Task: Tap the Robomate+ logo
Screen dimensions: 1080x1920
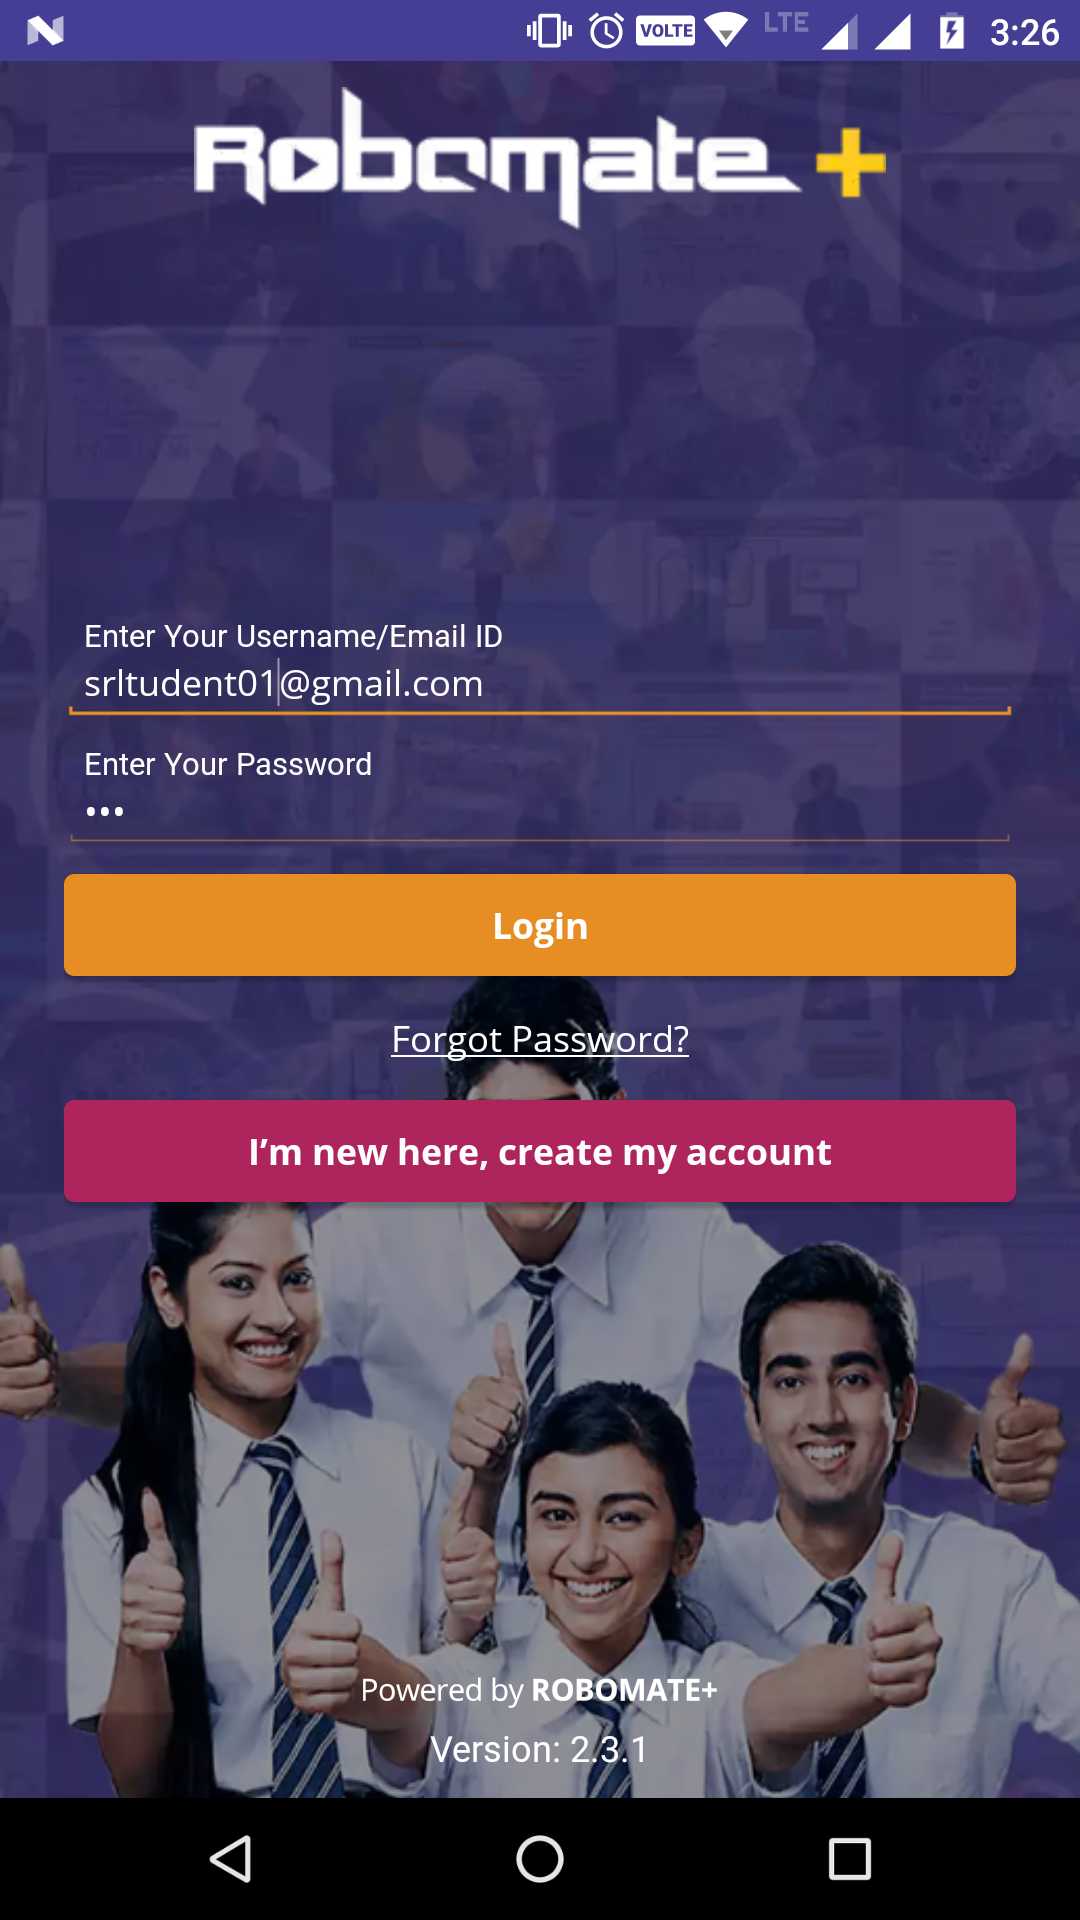Action: tap(540, 158)
